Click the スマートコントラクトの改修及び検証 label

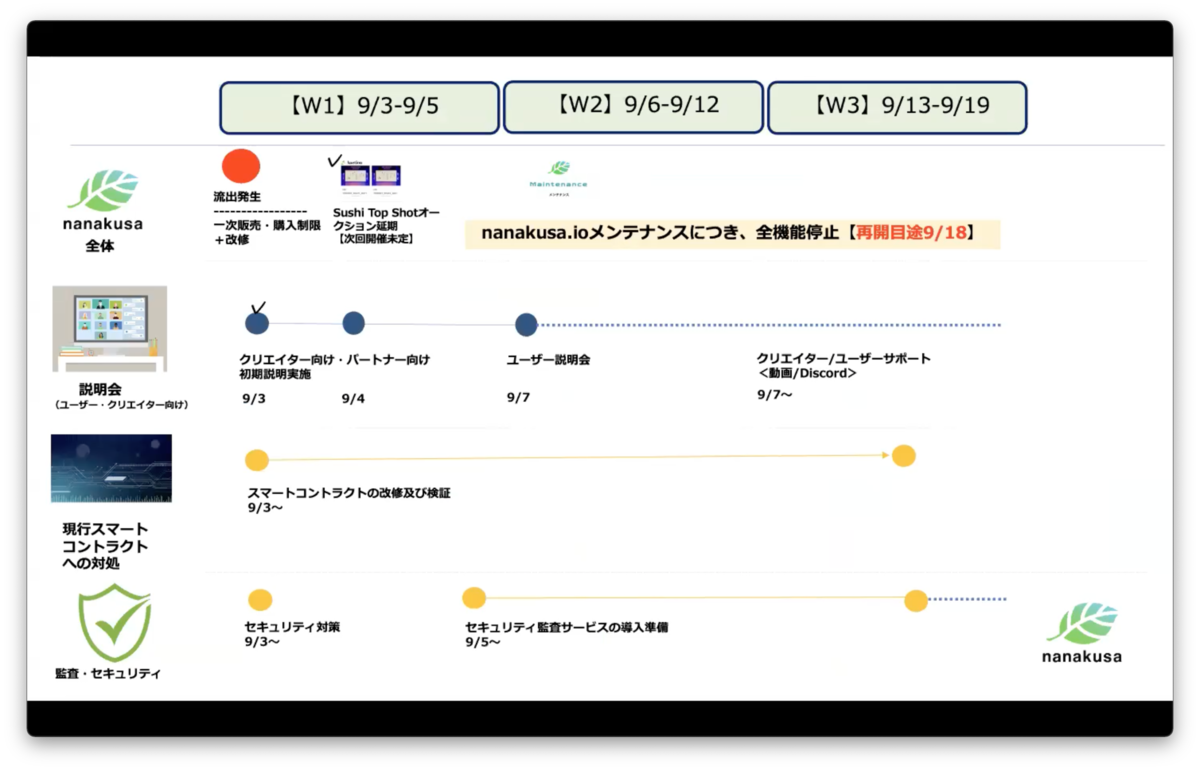(349, 492)
